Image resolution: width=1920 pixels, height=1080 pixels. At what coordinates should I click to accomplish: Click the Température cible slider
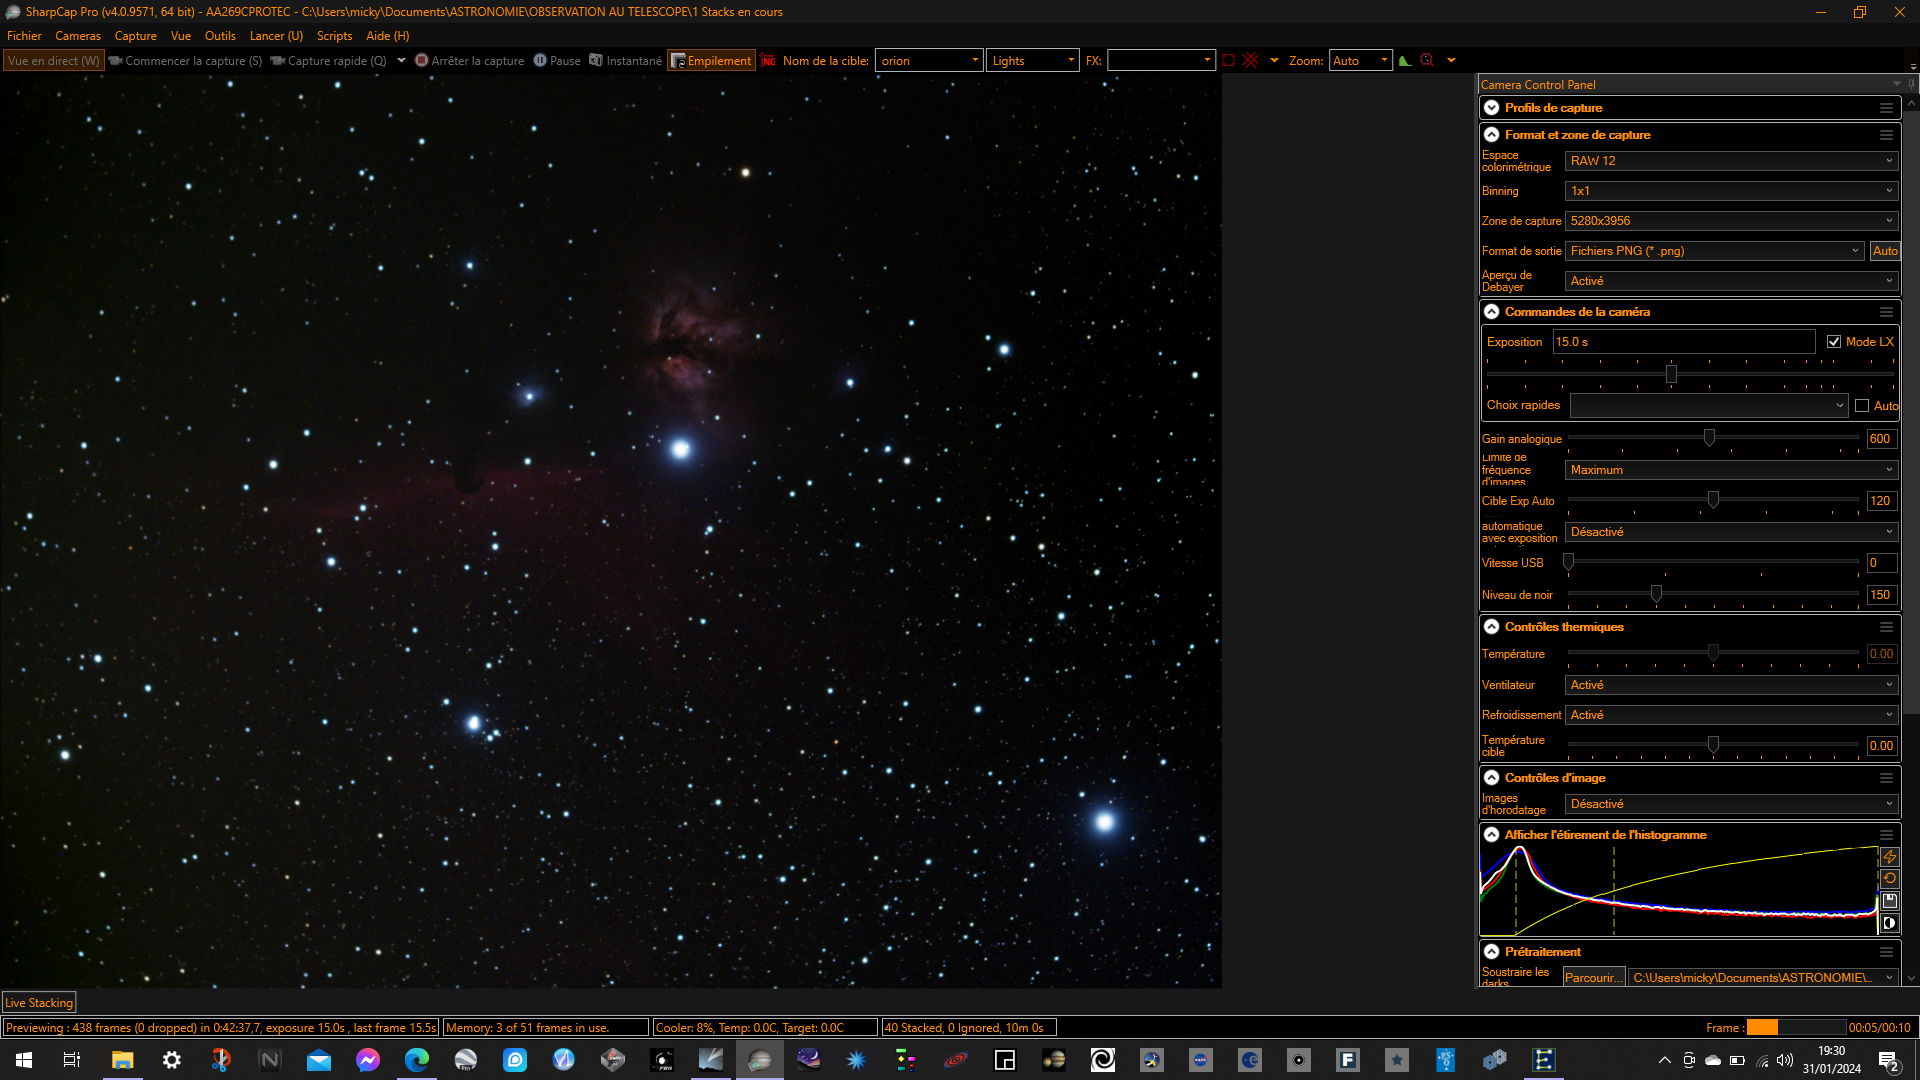click(1713, 745)
